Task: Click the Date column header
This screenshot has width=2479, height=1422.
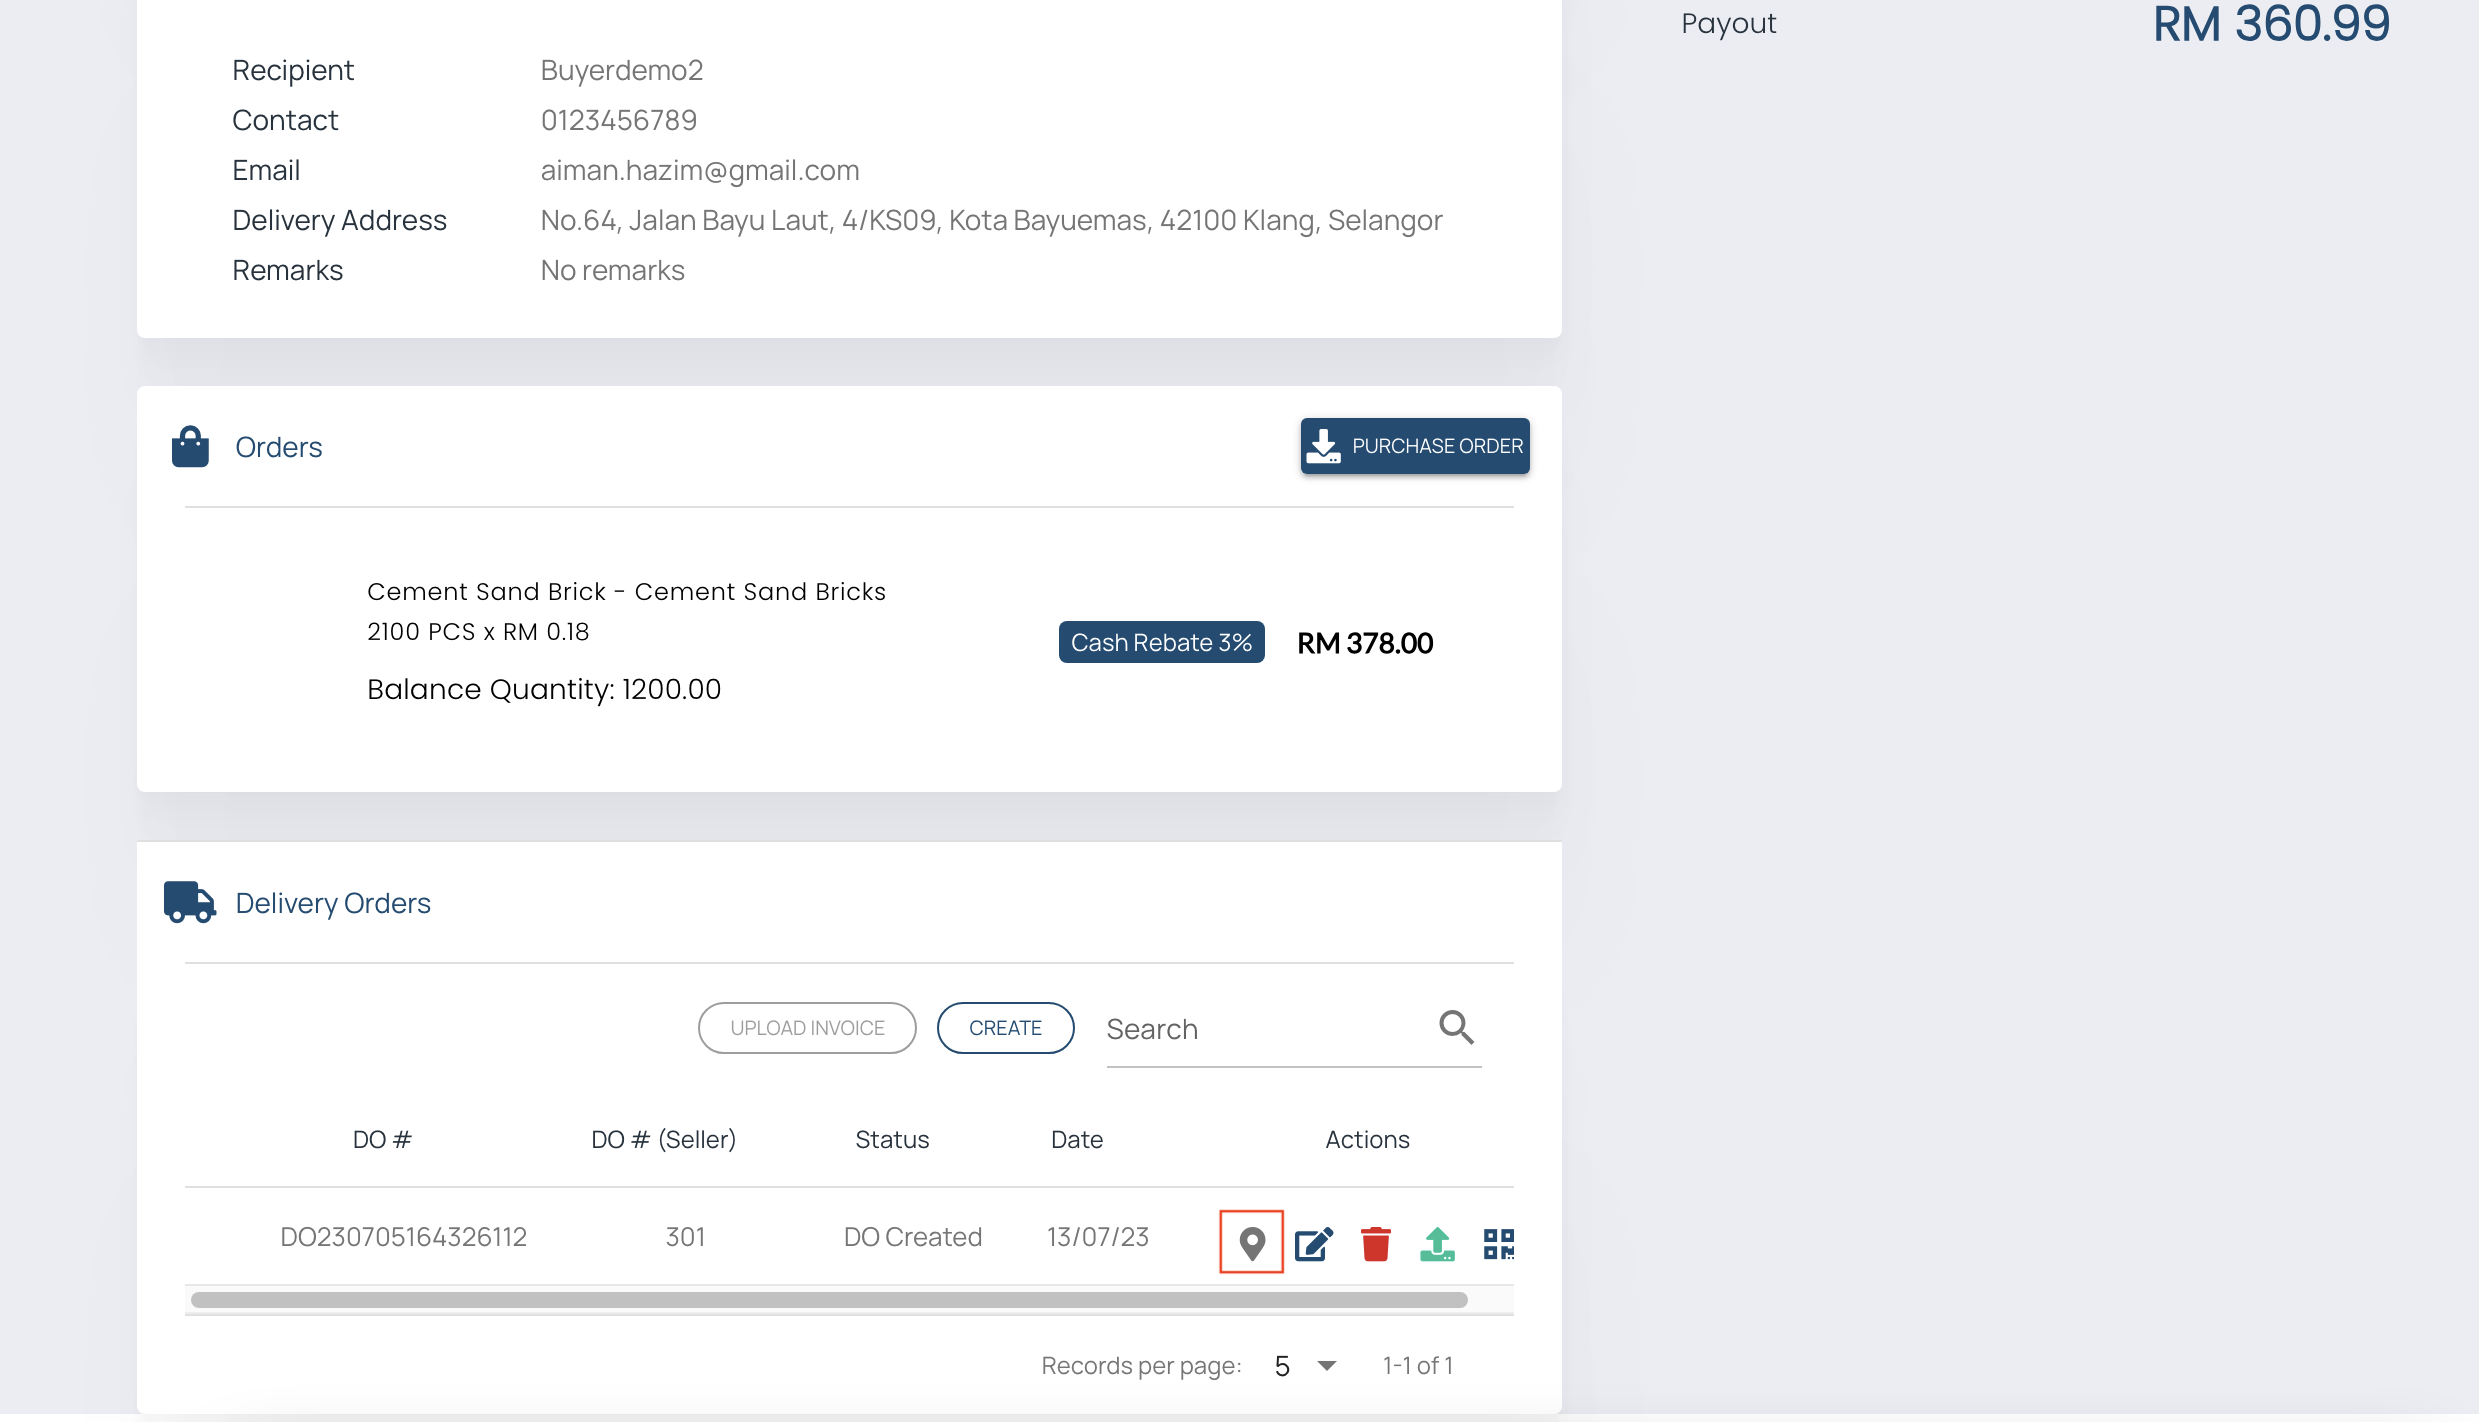Action: click(x=1076, y=1139)
